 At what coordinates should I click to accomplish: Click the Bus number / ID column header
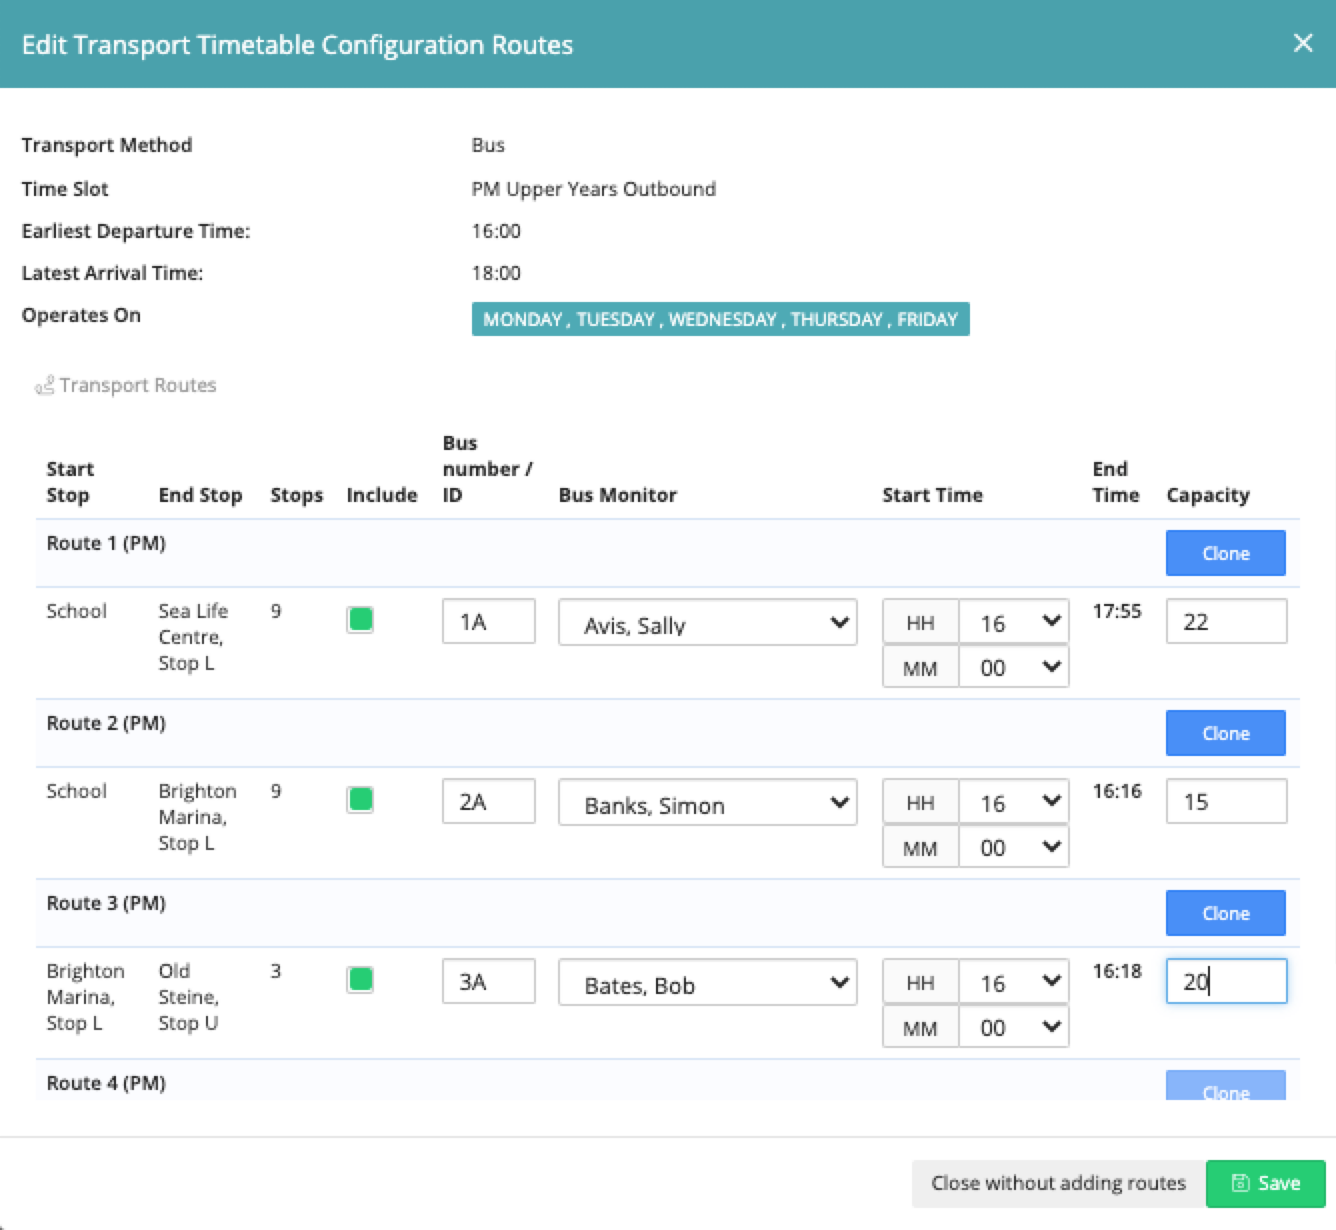click(x=487, y=469)
